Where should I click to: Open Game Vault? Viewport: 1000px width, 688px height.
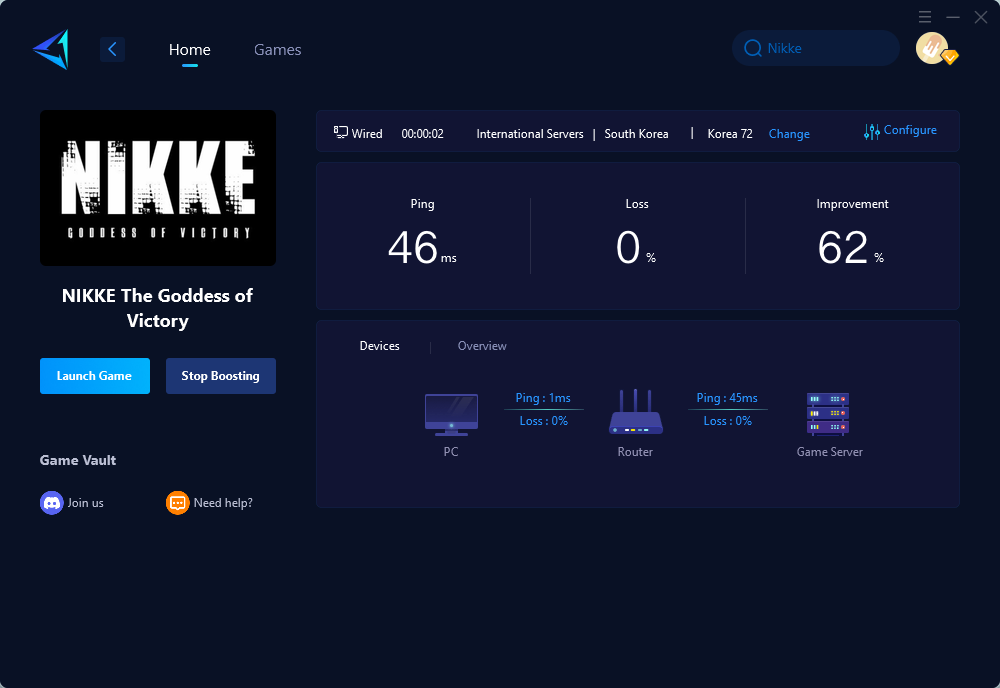tap(78, 460)
